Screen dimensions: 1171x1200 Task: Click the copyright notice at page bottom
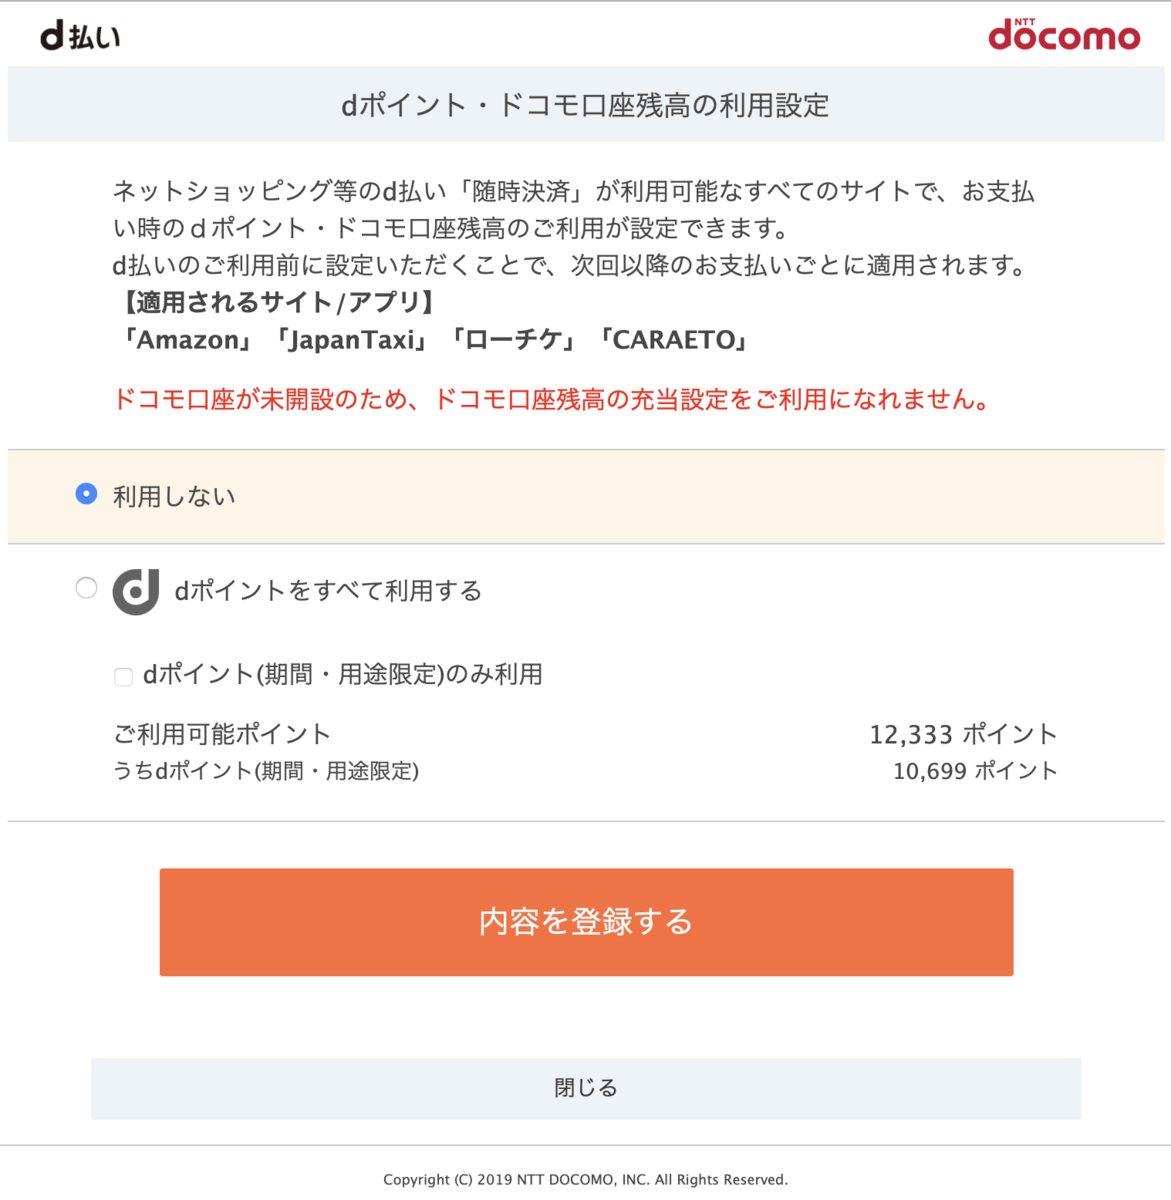tap(585, 1179)
